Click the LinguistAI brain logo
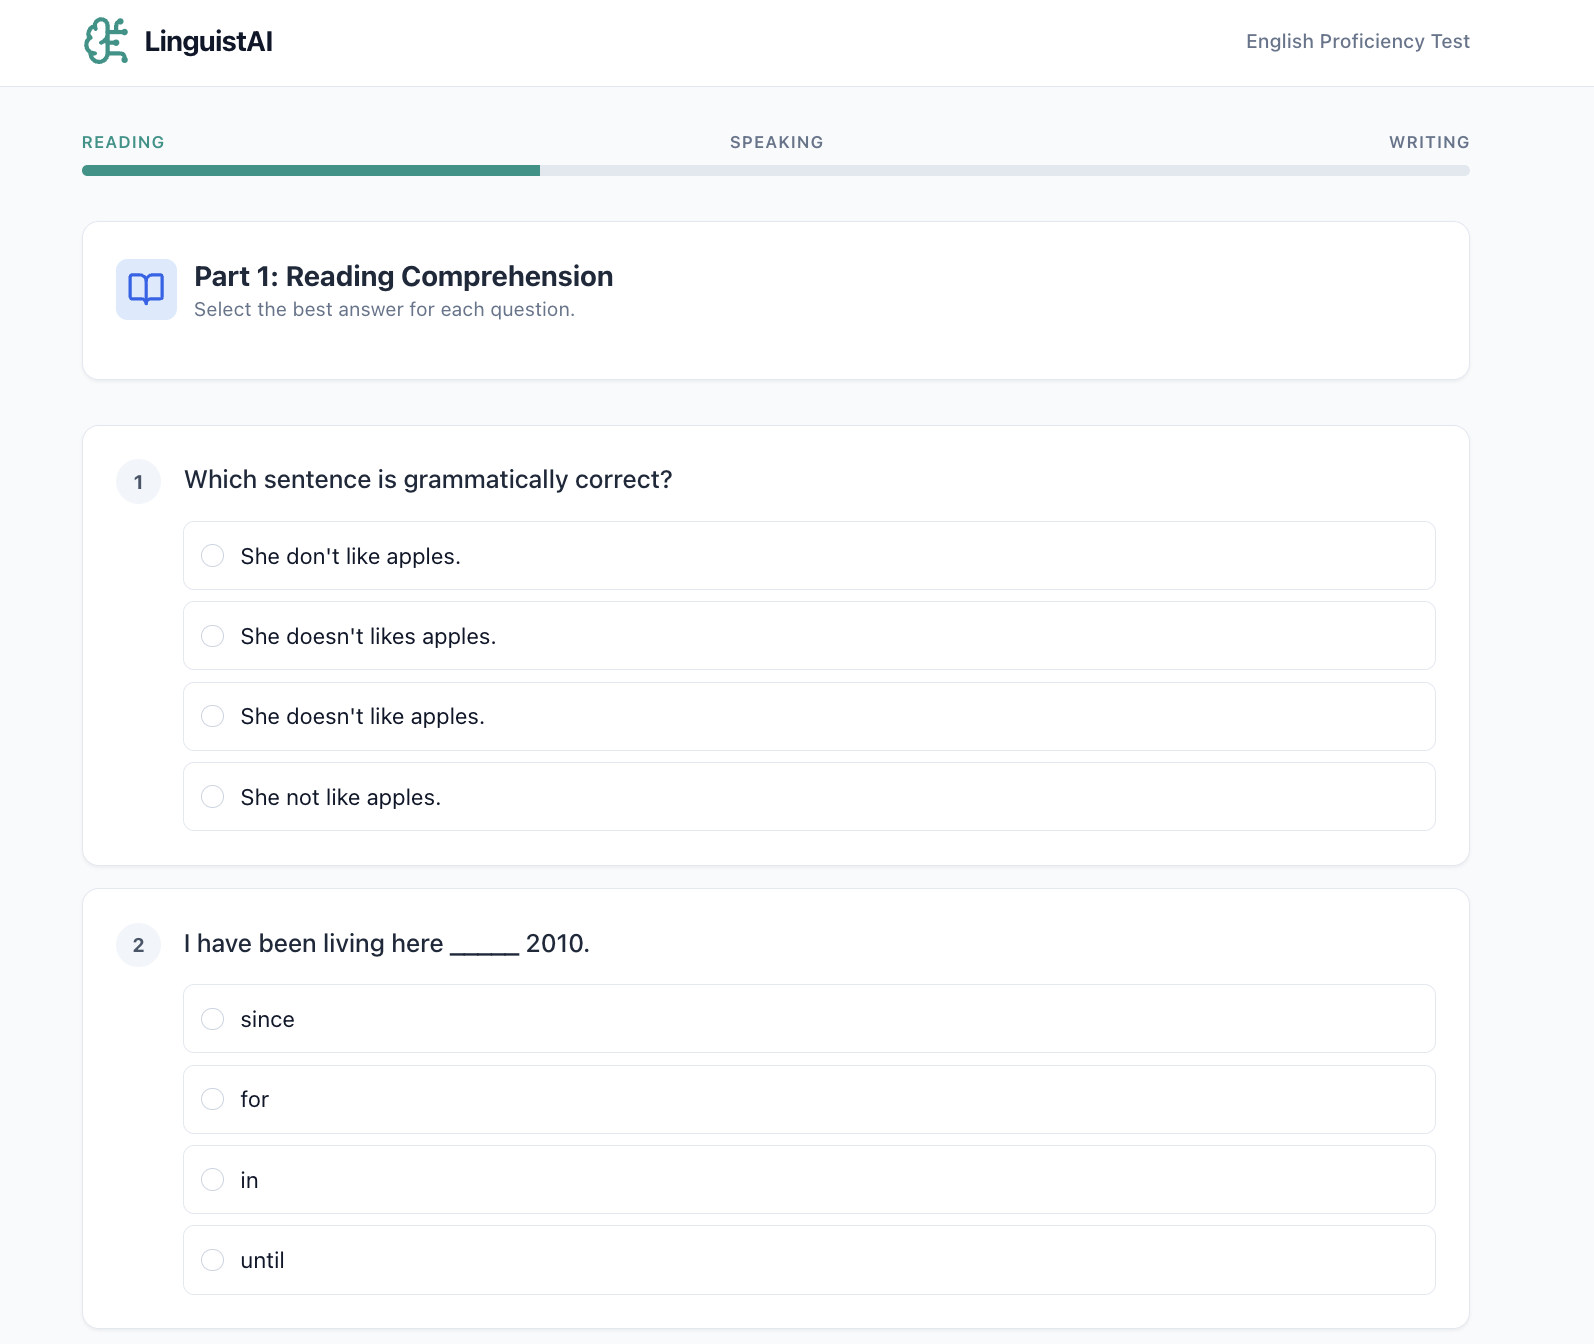Image resolution: width=1594 pixels, height=1344 pixels. click(105, 41)
